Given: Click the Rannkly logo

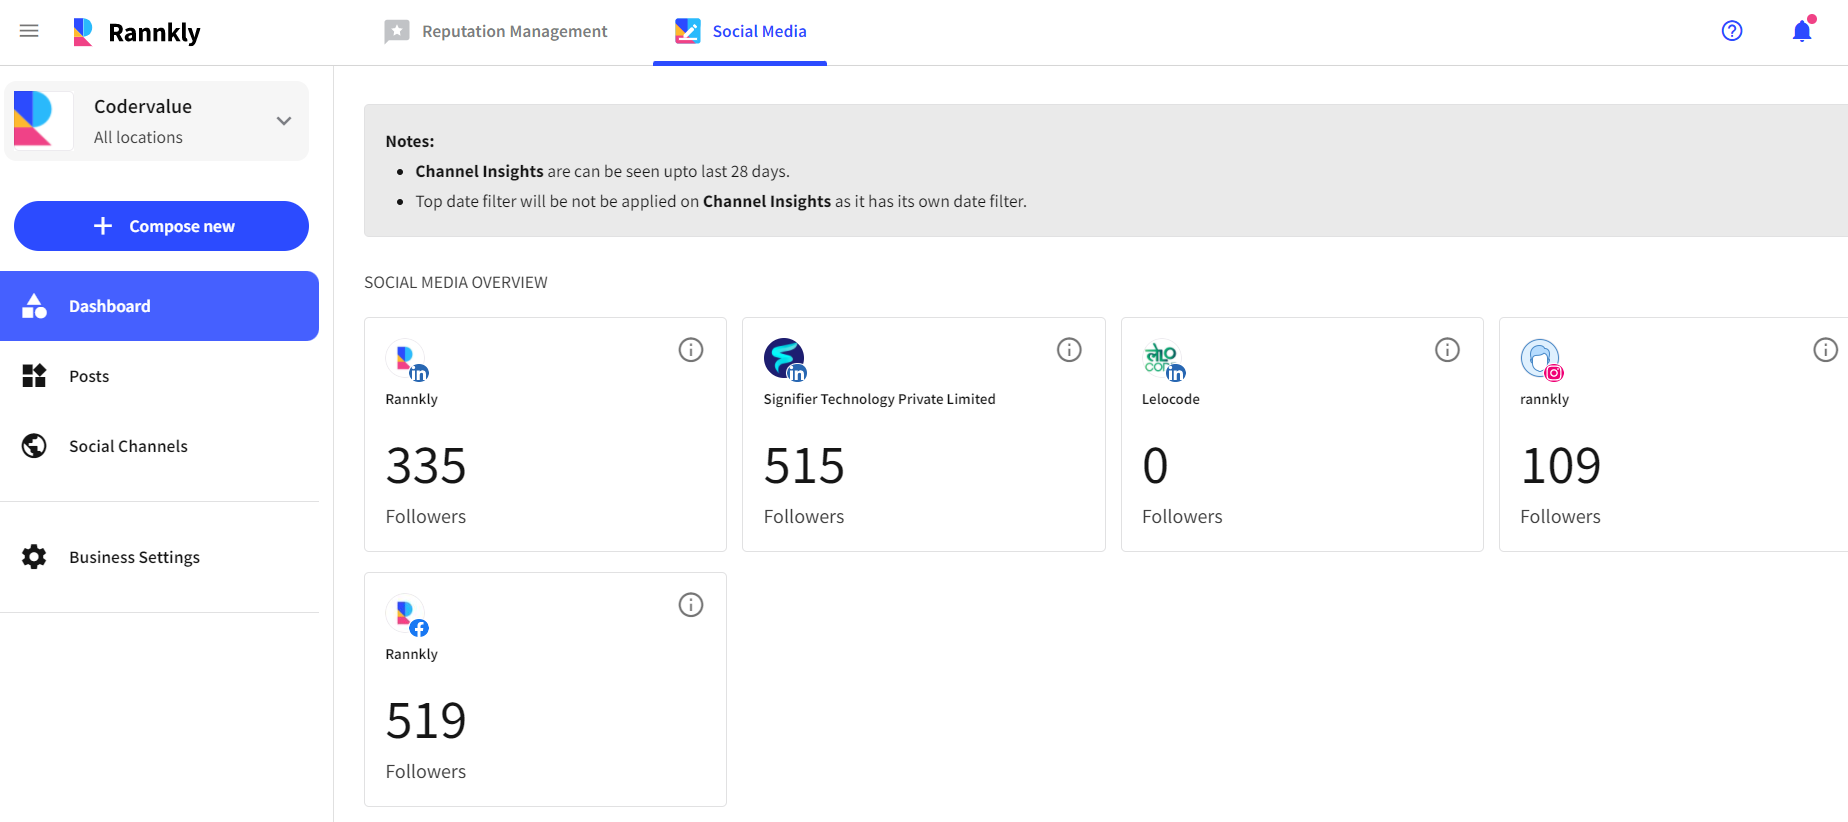Looking at the screenshot, I should click(x=137, y=32).
